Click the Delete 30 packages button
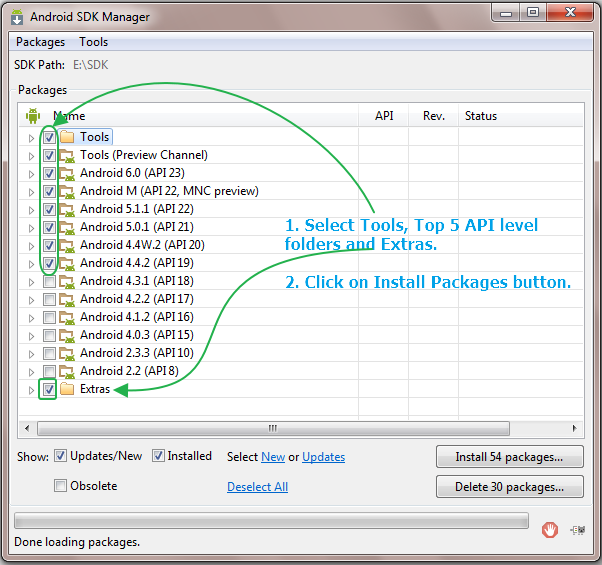This screenshot has width=602, height=565. [x=509, y=487]
